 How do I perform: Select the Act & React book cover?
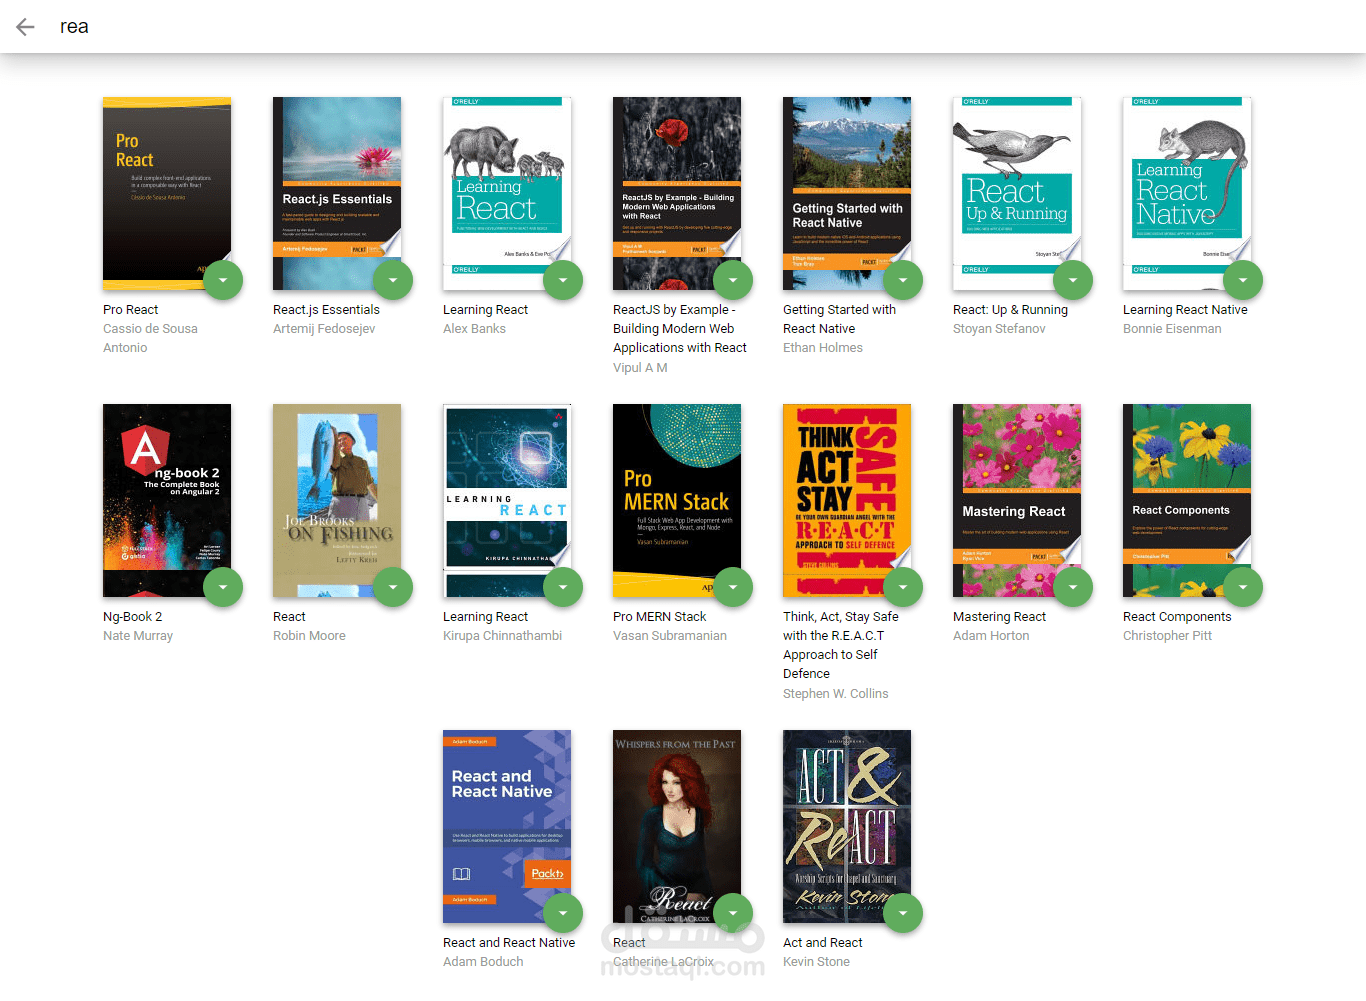pos(847,826)
